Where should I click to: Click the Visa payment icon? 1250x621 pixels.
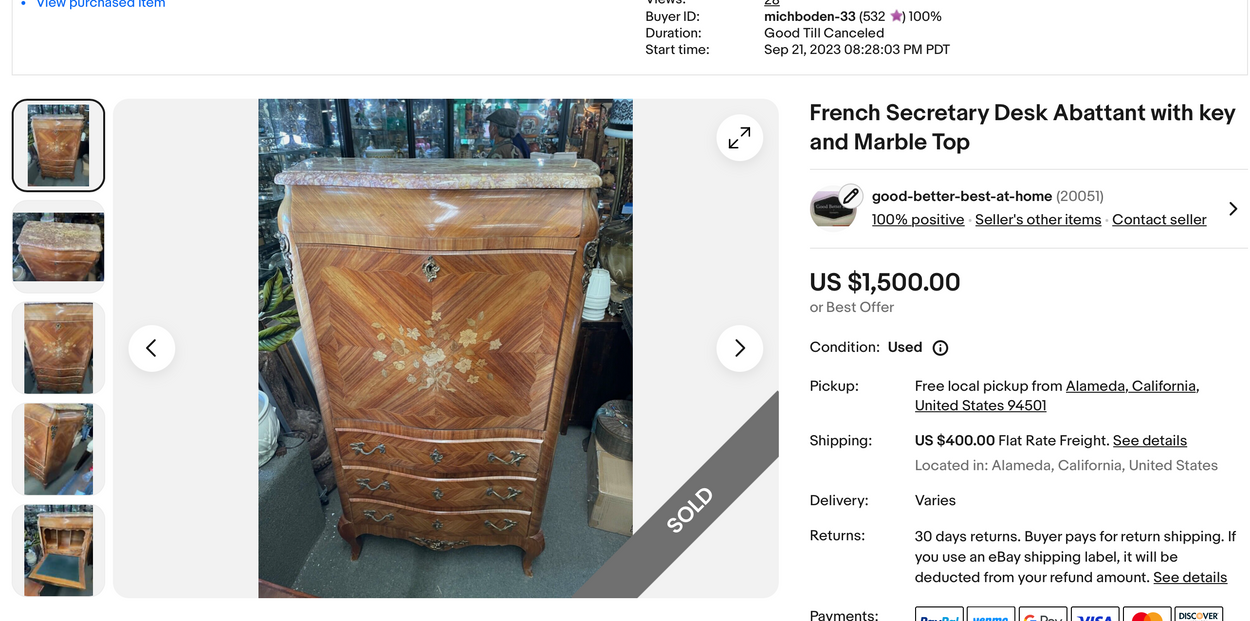click(1095, 615)
